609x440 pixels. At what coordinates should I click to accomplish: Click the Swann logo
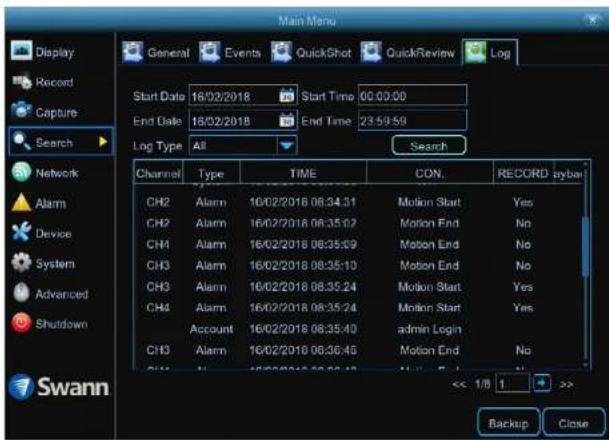pyautogui.click(x=59, y=387)
